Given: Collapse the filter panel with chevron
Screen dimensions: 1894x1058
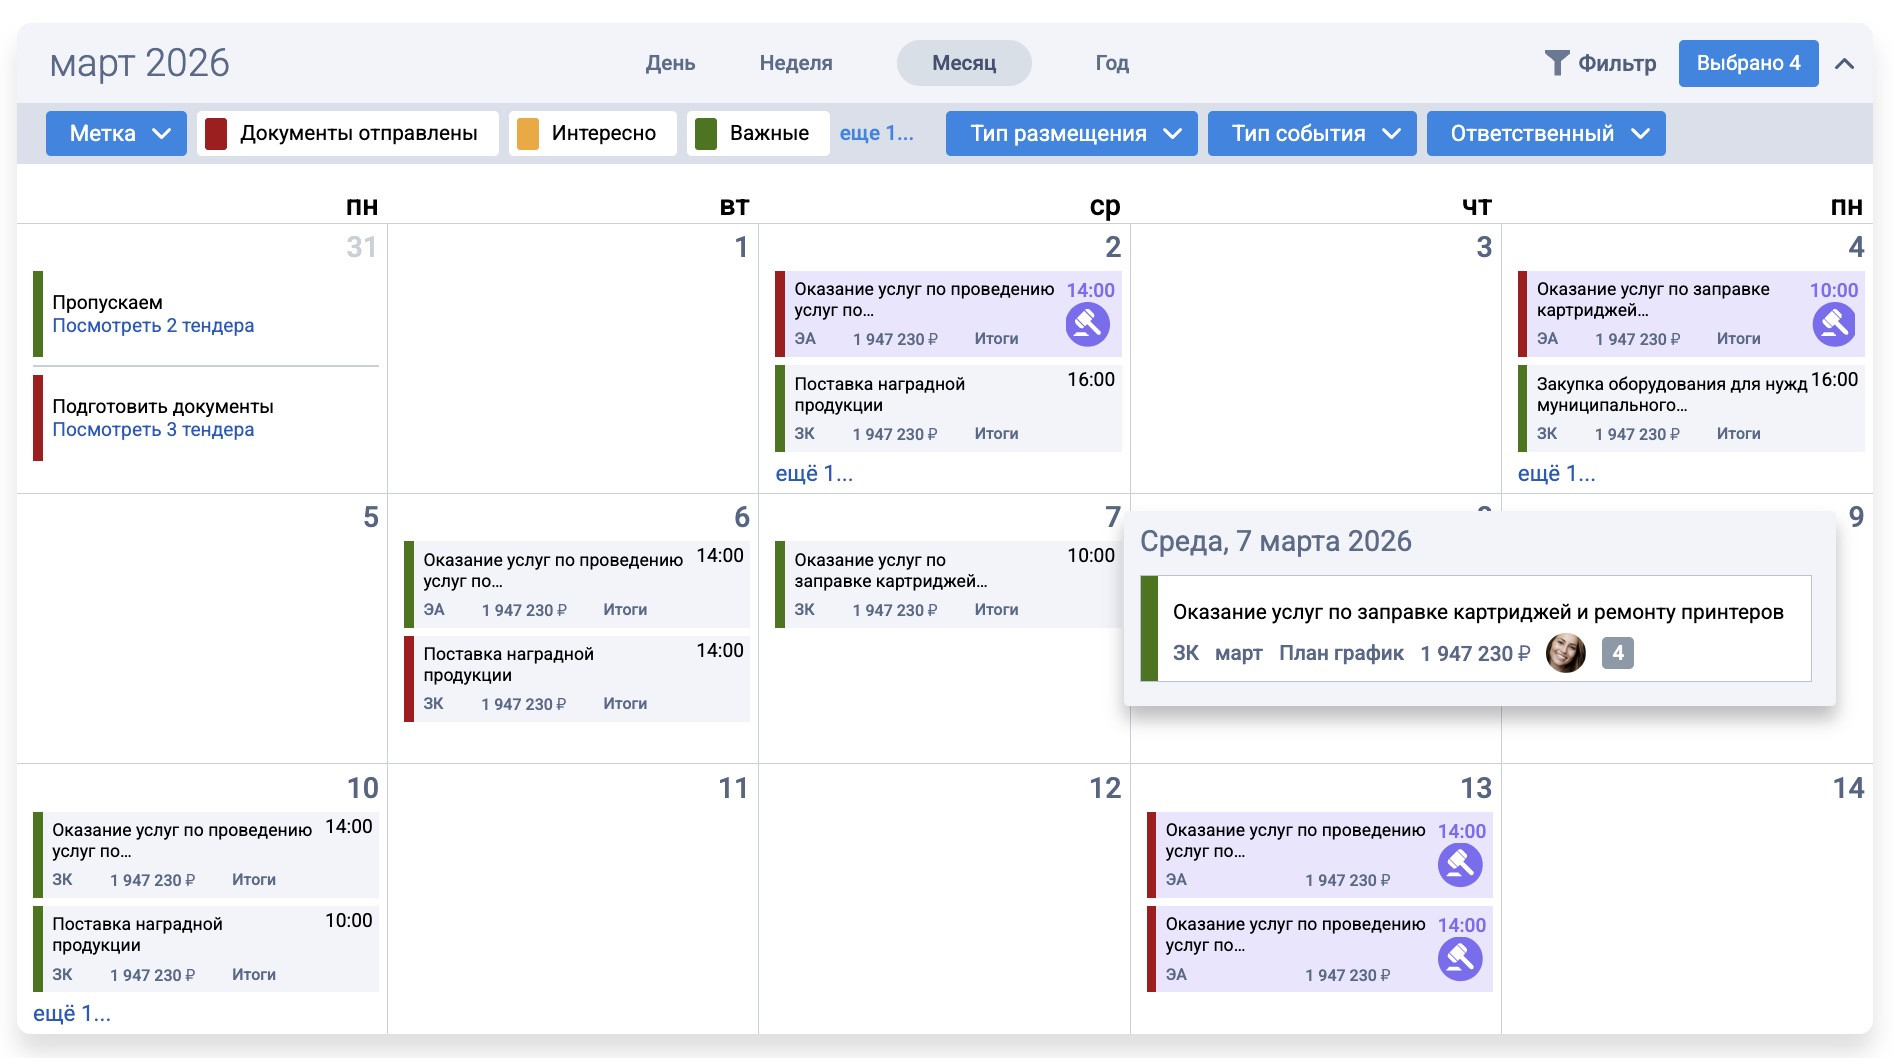Looking at the screenshot, I should [1845, 64].
